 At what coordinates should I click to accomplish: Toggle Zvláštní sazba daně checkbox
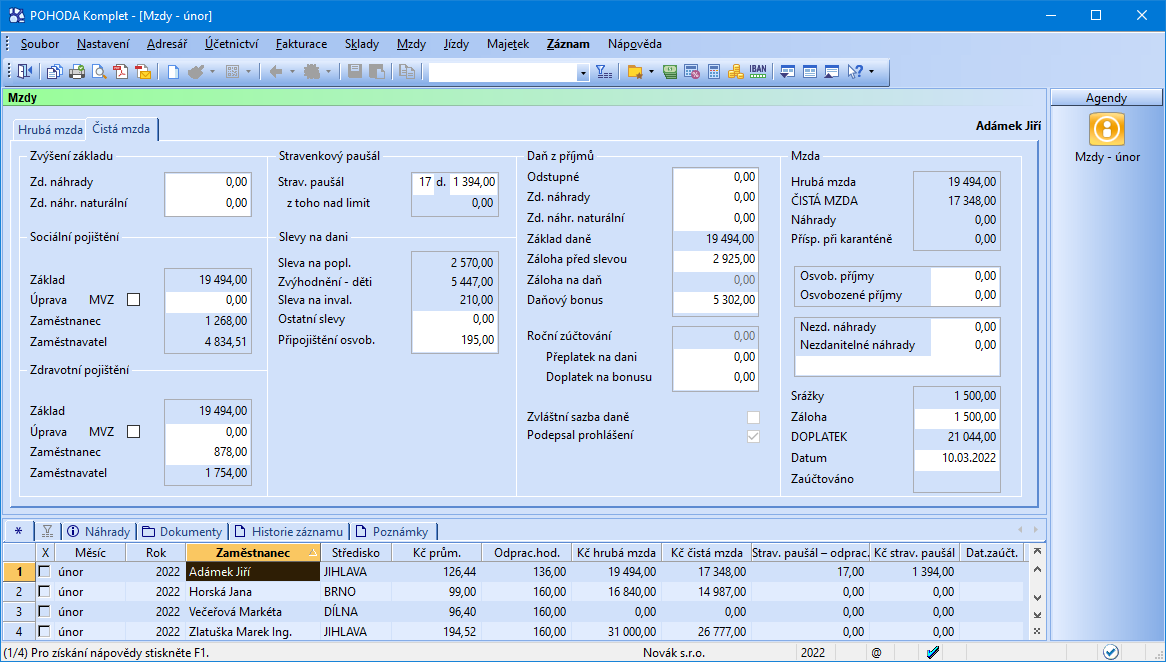753,417
